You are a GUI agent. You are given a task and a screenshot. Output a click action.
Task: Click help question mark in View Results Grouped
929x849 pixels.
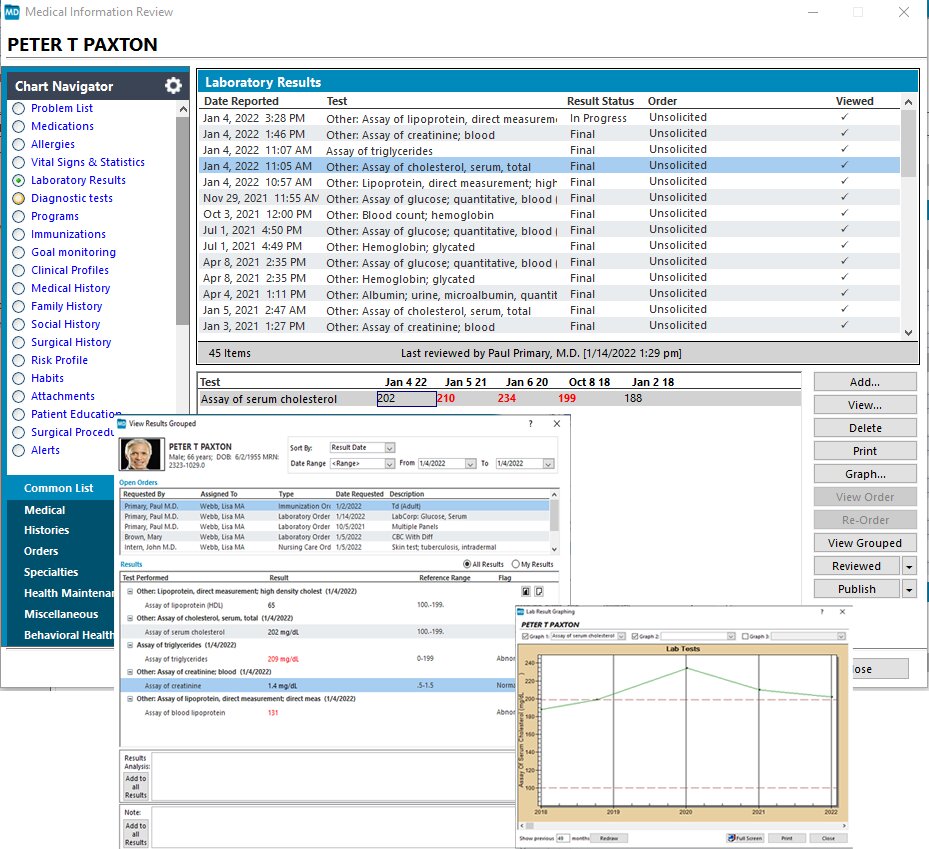pos(530,424)
